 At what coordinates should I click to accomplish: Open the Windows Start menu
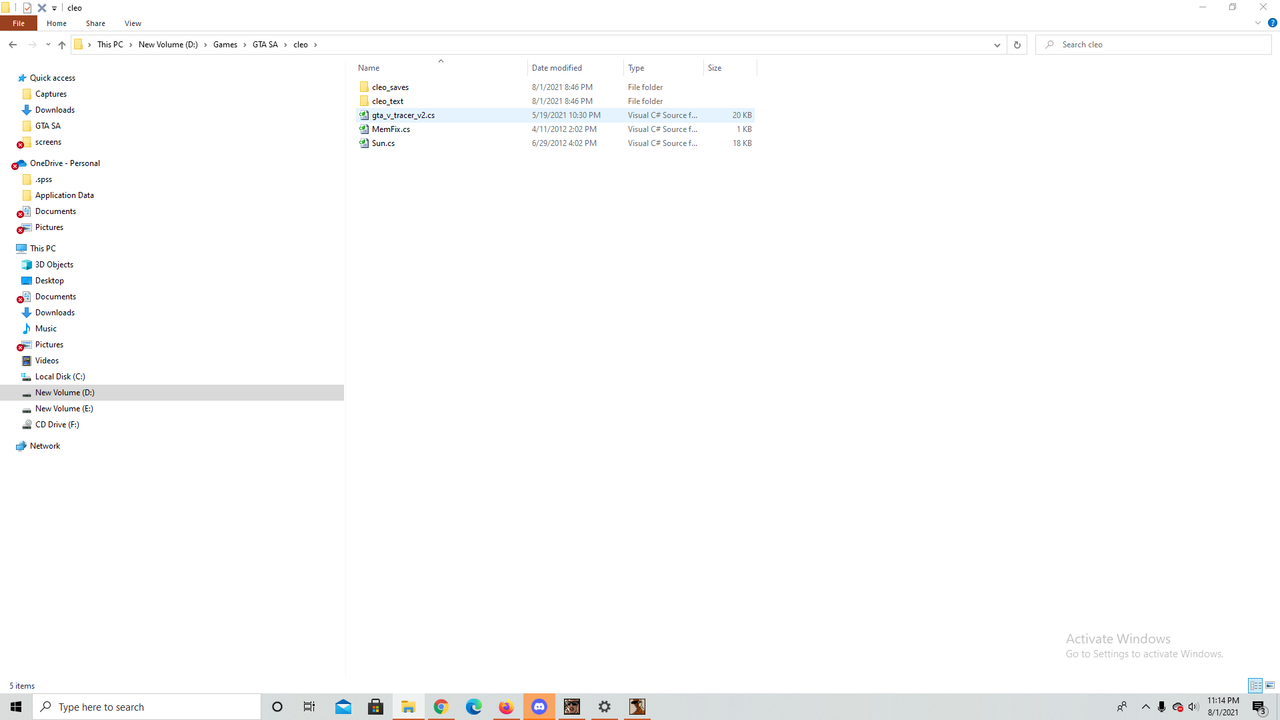(x=16, y=707)
